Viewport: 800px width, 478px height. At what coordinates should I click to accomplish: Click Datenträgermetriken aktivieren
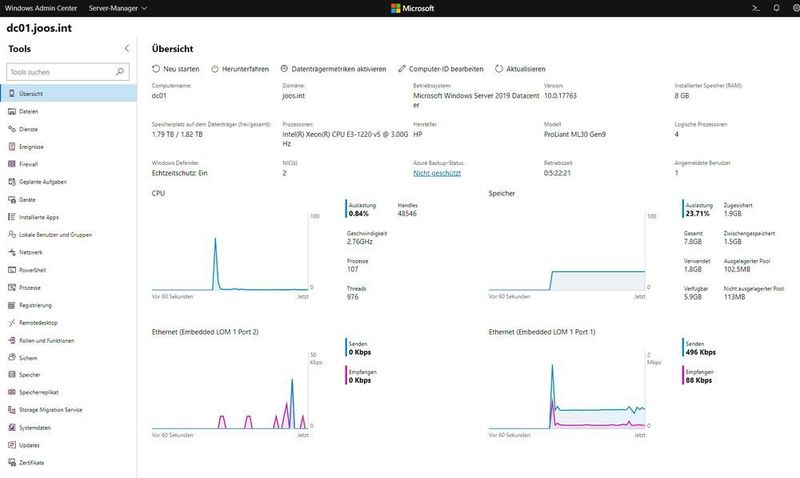(333, 69)
